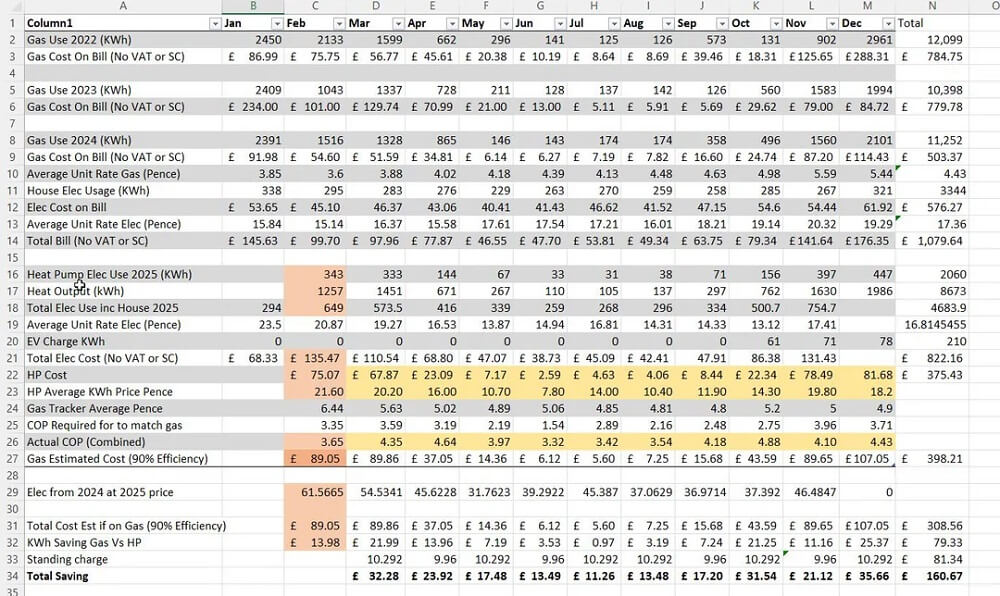This screenshot has height=596, width=1000.
Task: Select column B header
Action: (x=252, y=6)
